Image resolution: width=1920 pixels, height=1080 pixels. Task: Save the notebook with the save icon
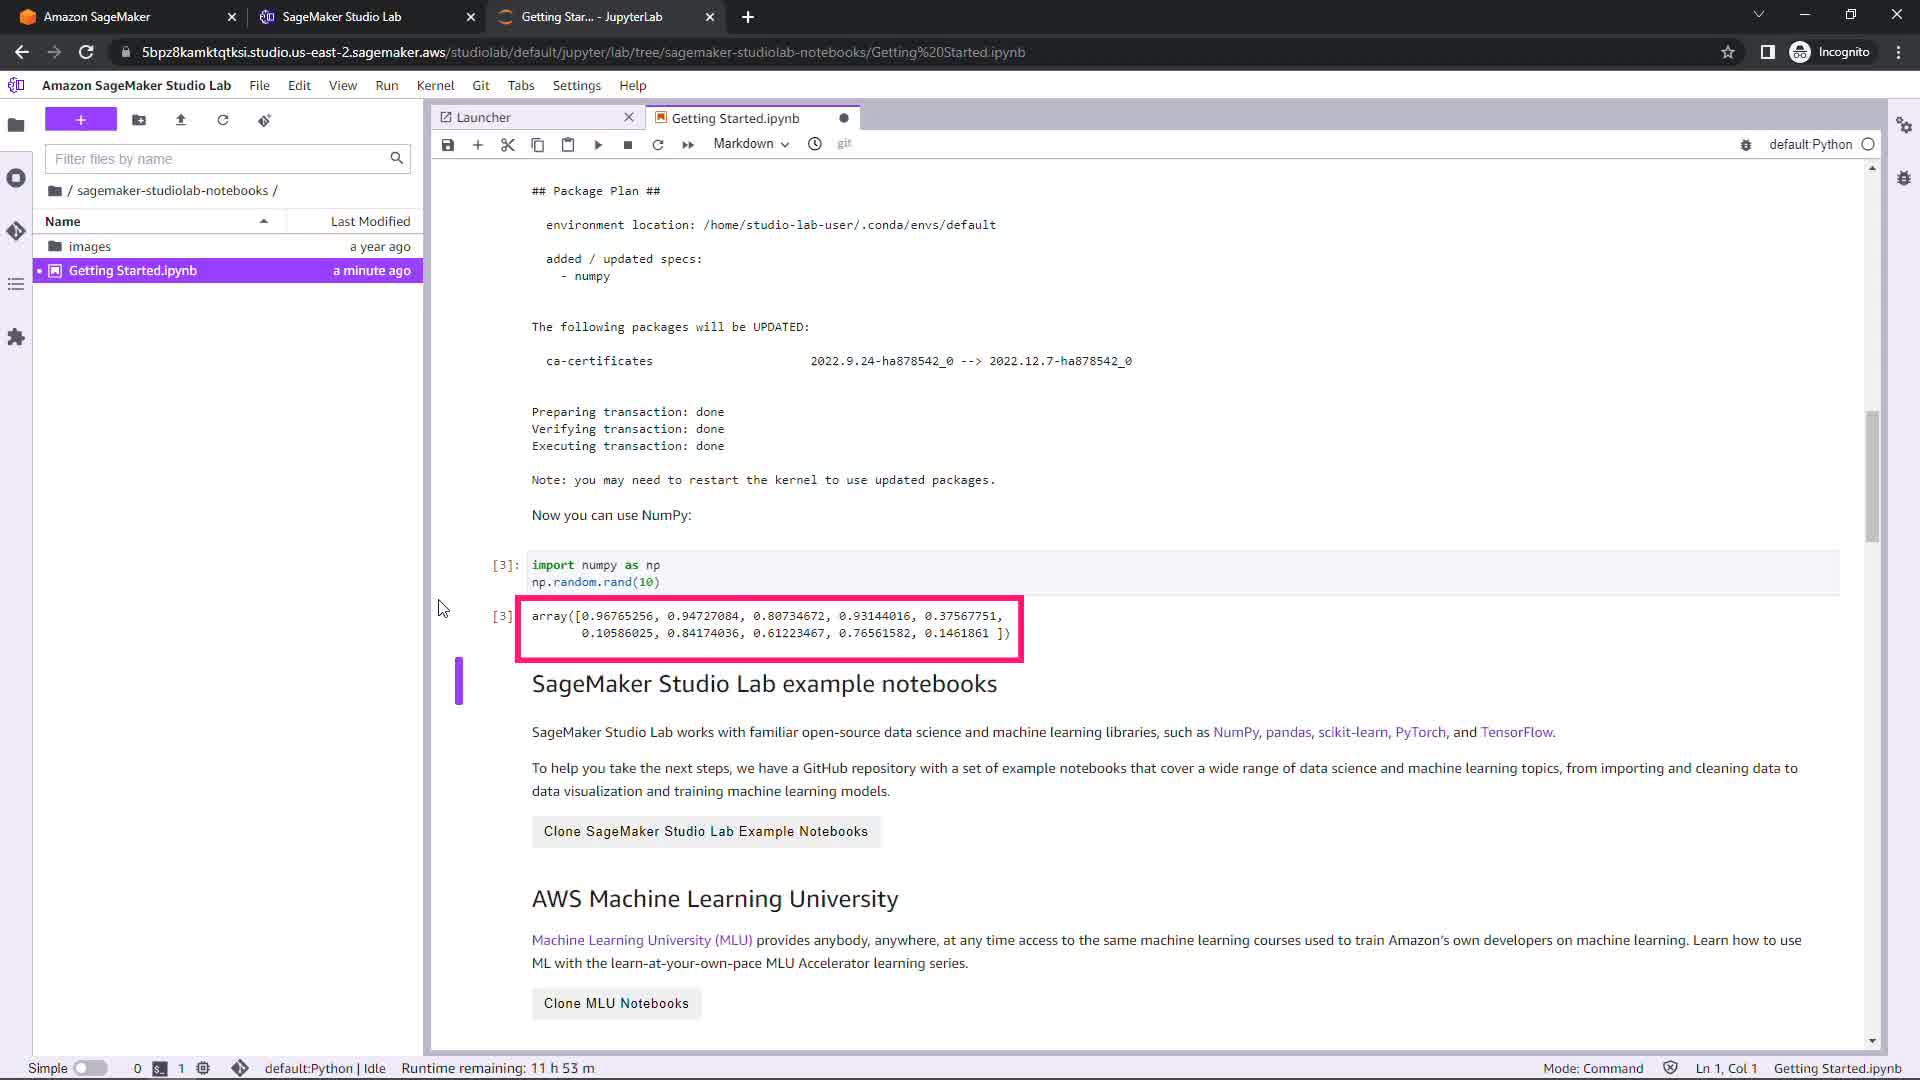(x=448, y=145)
